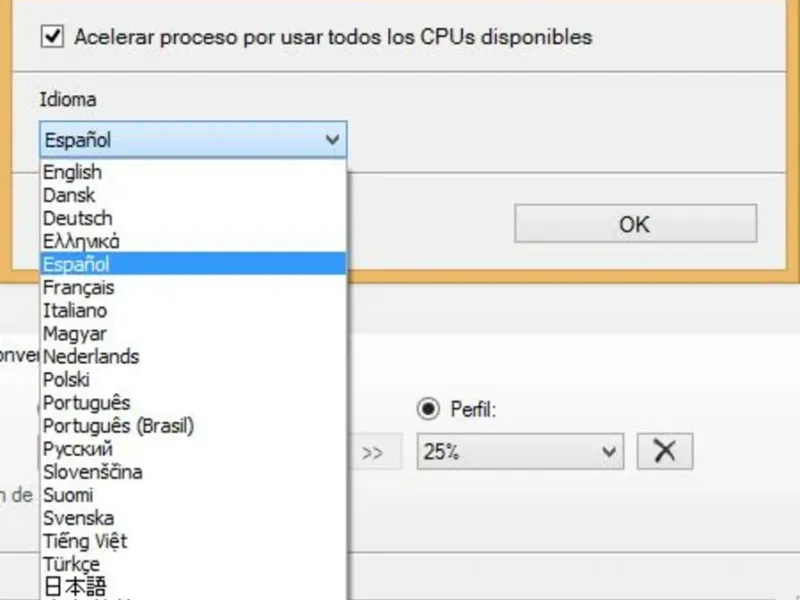
Task: Select the Perfil radio button
Action: [x=428, y=409]
